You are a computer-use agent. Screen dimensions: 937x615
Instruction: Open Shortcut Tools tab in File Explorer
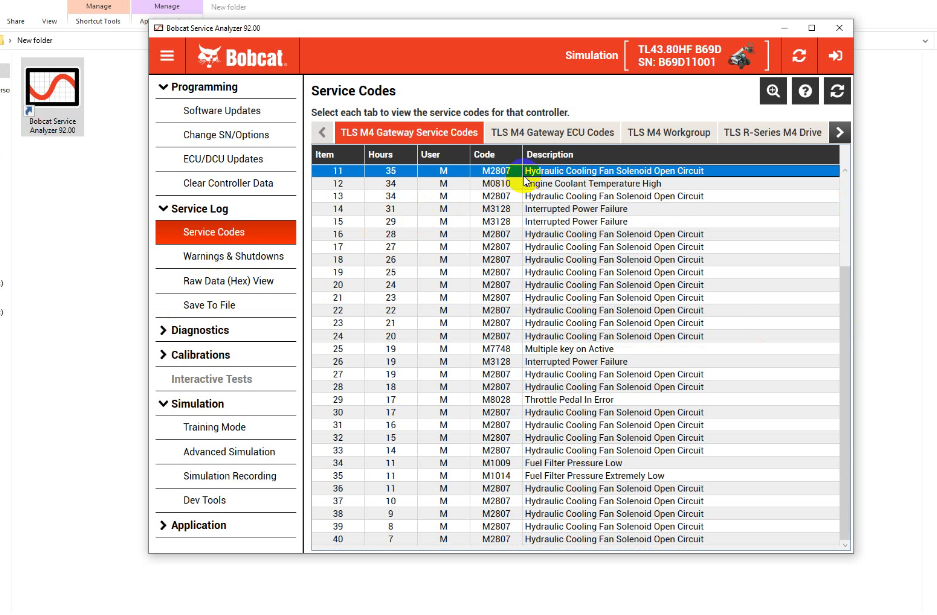[x=98, y=21]
